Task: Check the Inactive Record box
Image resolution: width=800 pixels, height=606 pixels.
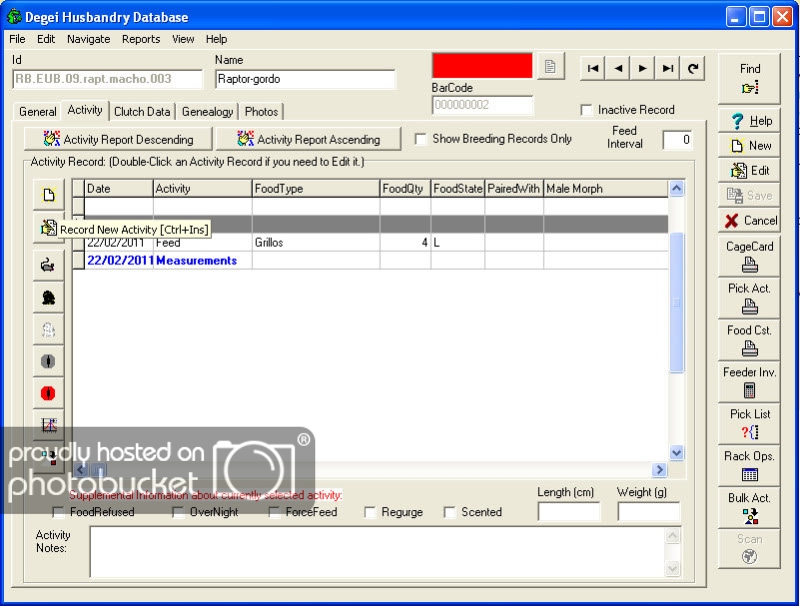Action: click(587, 110)
